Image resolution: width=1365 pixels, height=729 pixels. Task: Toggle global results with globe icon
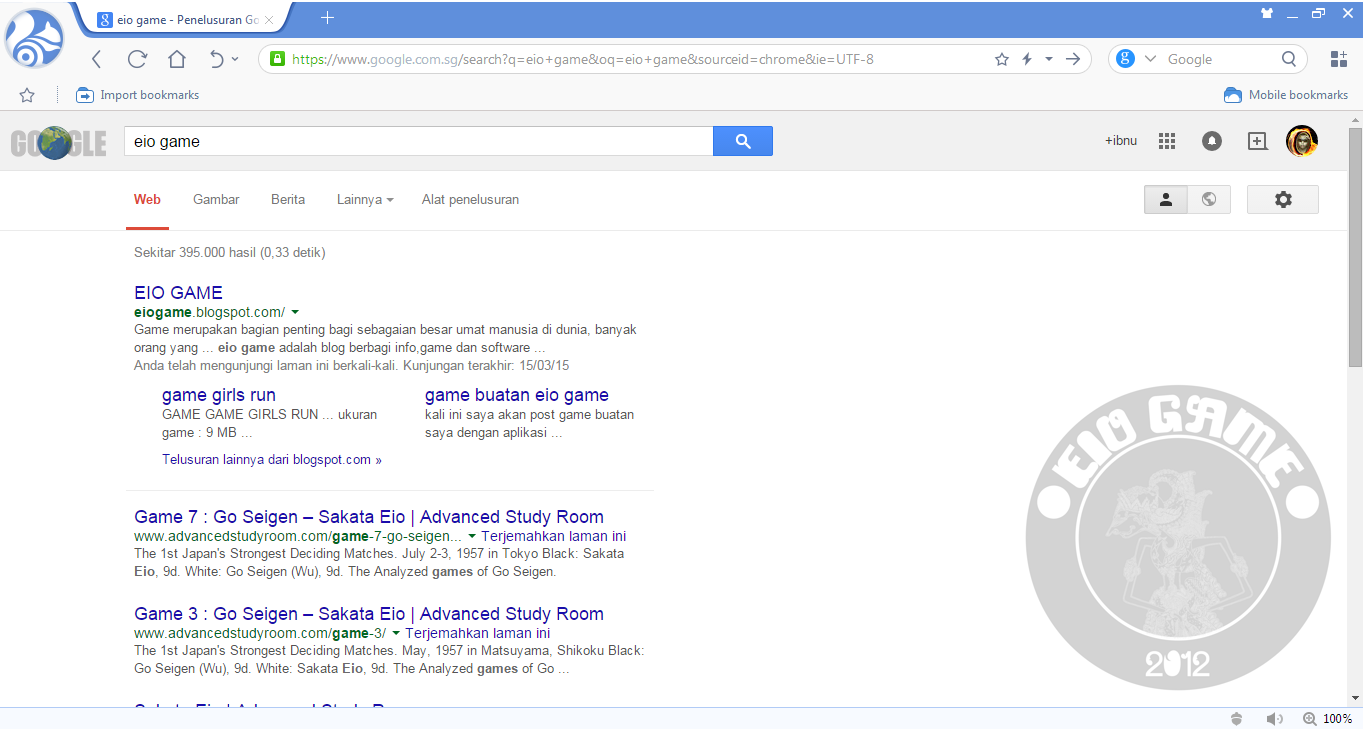point(1209,199)
